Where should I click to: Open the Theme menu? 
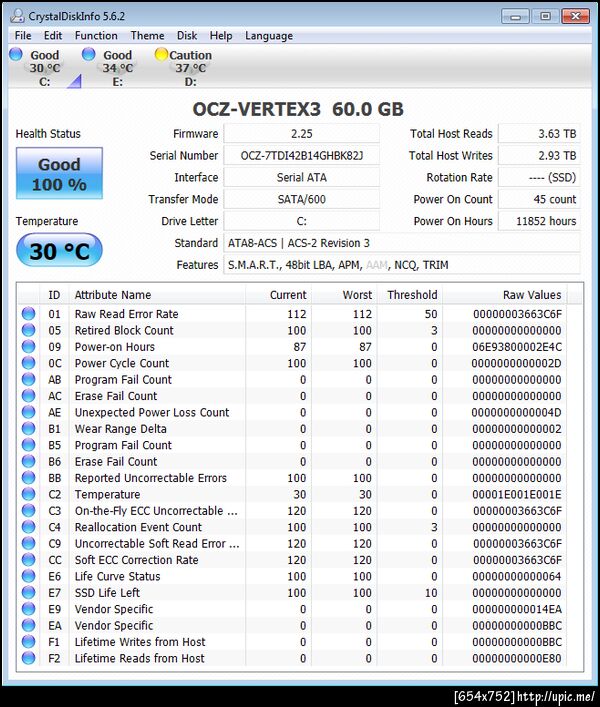tap(147, 36)
